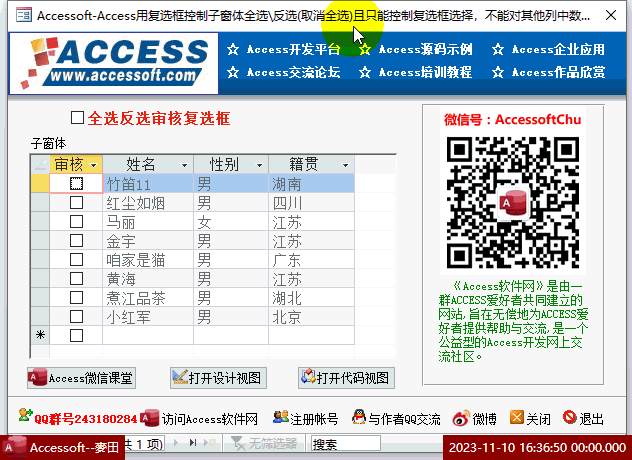Open the Access源码示例 link
The height and width of the screenshot is (460, 632).
[x=426, y=49]
